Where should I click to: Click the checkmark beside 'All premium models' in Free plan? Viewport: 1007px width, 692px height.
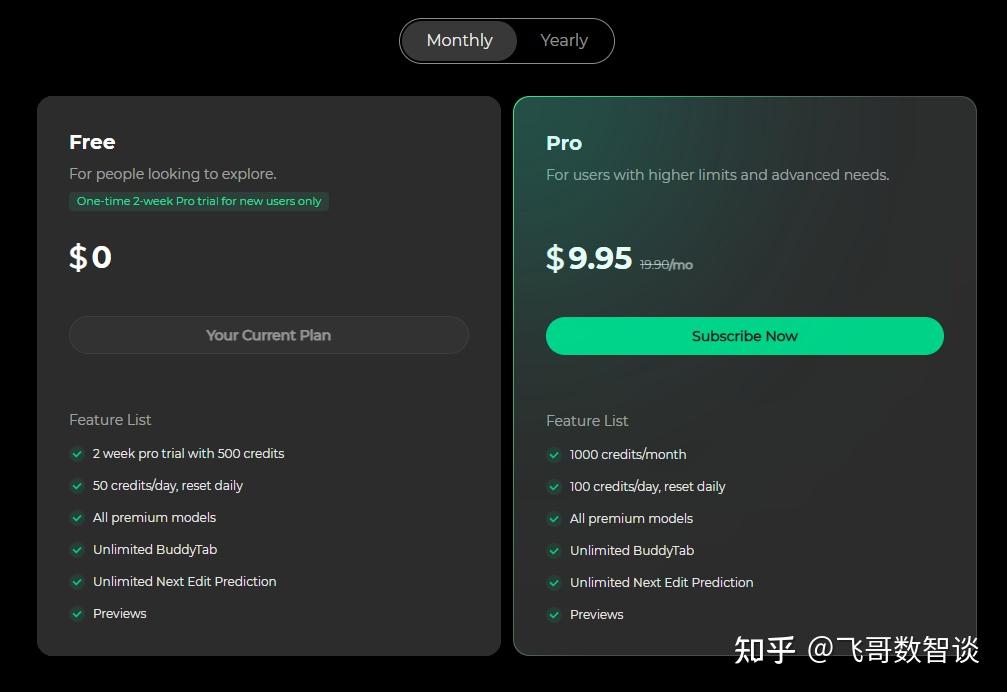77,518
